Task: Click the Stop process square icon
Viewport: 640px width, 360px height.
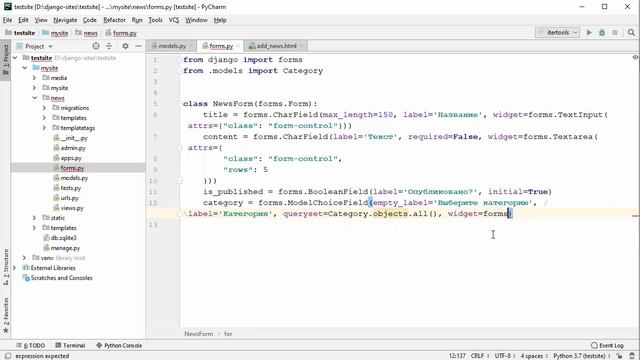Action: coord(615,33)
